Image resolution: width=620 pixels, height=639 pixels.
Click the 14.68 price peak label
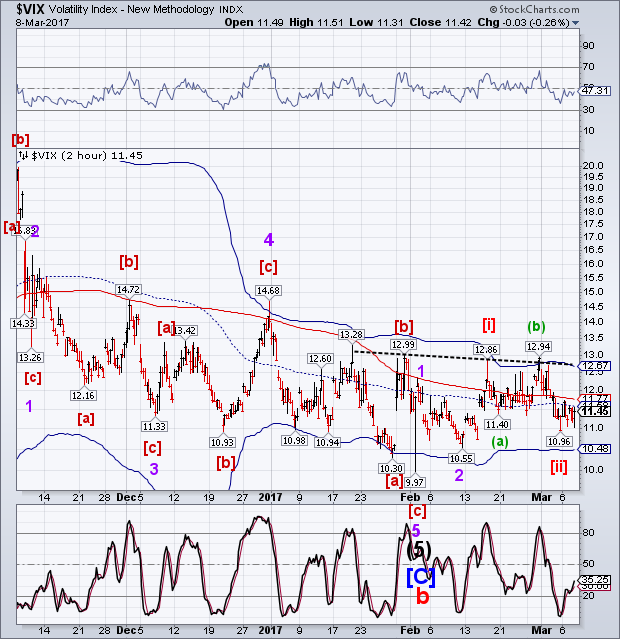pos(268,290)
